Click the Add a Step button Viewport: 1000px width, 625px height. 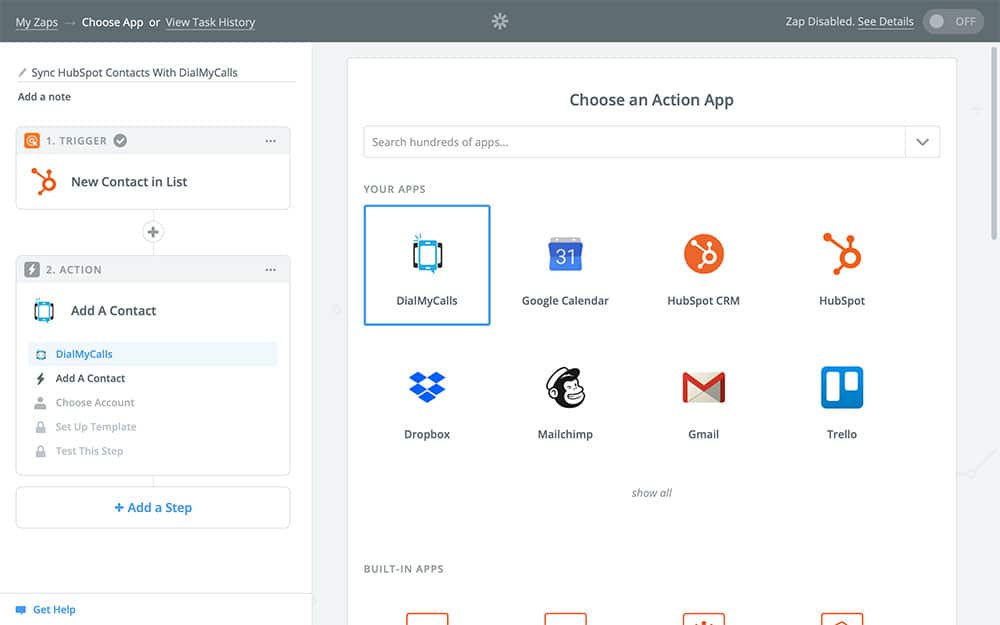pos(153,508)
